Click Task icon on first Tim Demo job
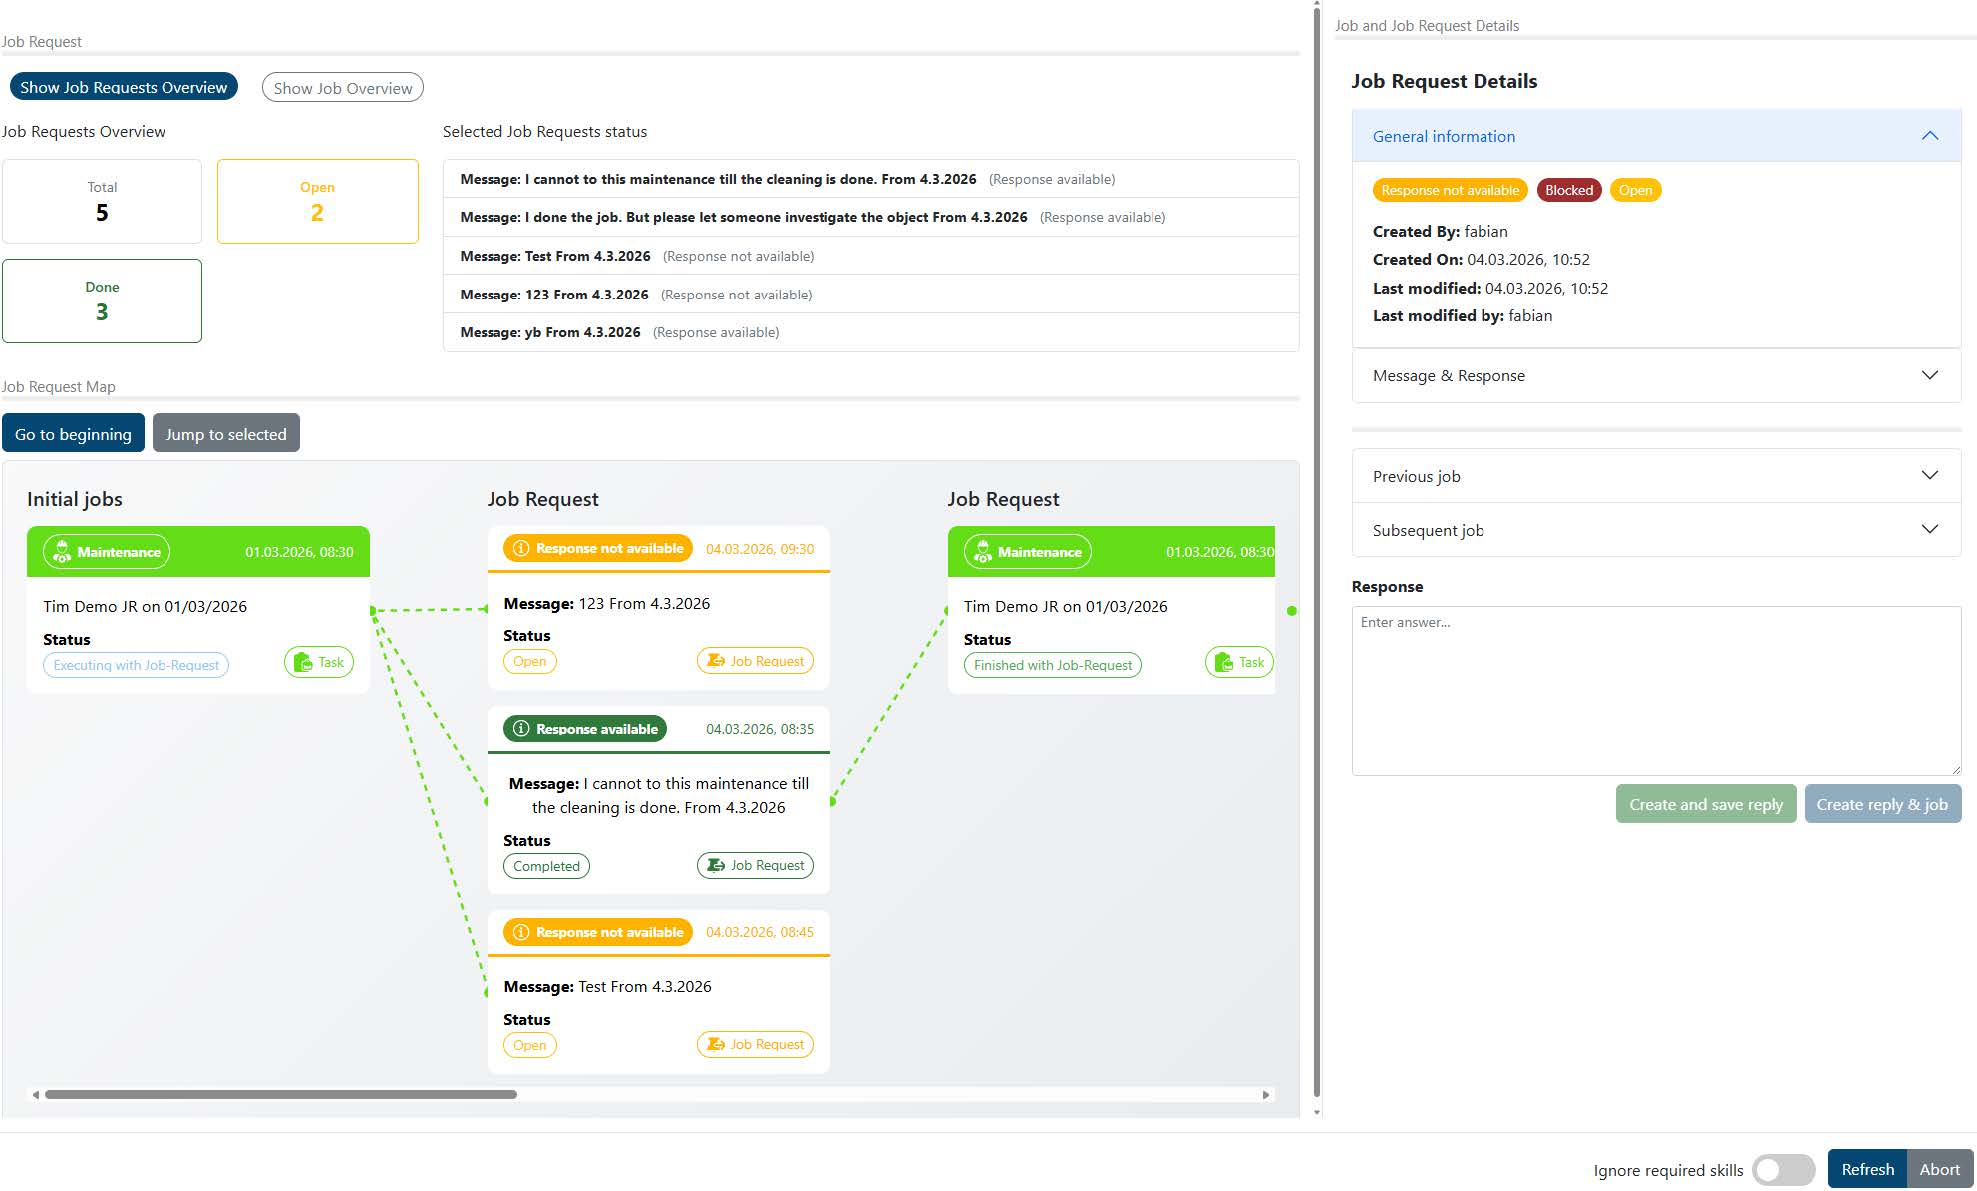The image size is (1977, 1191). click(x=303, y=662)
